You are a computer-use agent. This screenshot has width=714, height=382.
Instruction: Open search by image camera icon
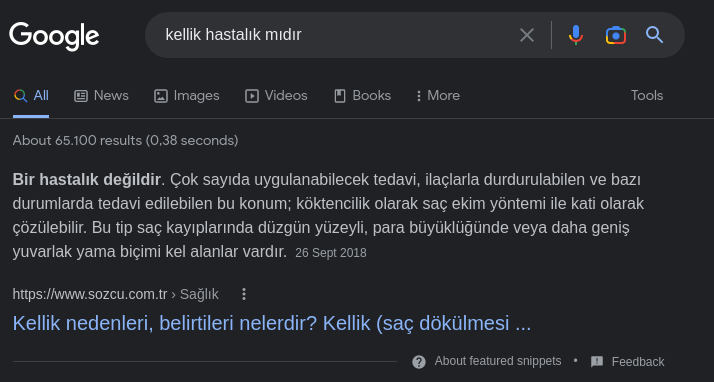616,35
